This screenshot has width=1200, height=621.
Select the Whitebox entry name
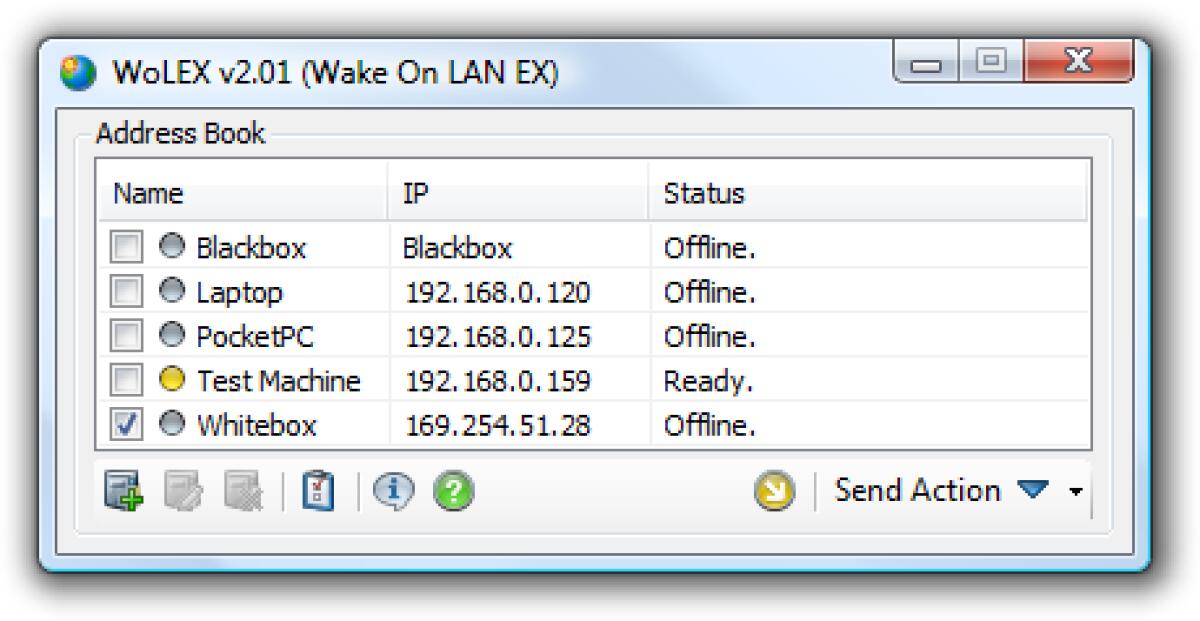pyautogui.click(x=256, y=426)
